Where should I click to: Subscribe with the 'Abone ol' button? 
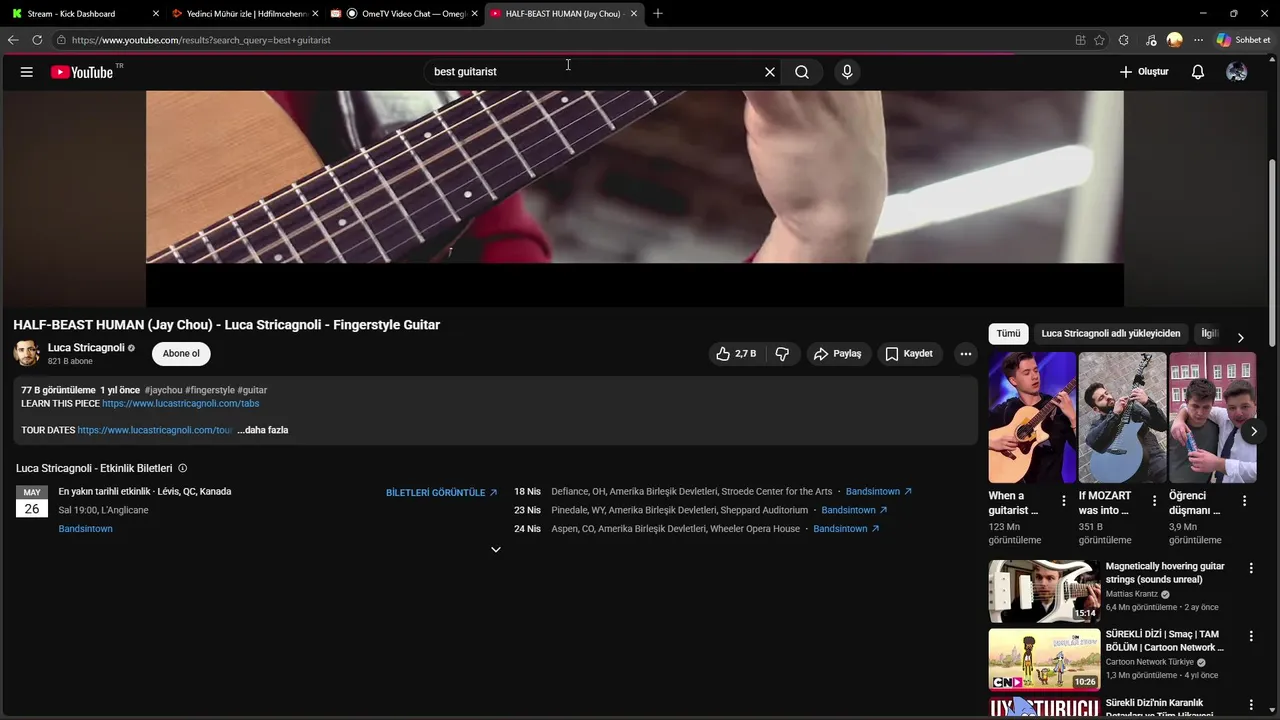tap(181, 354)
